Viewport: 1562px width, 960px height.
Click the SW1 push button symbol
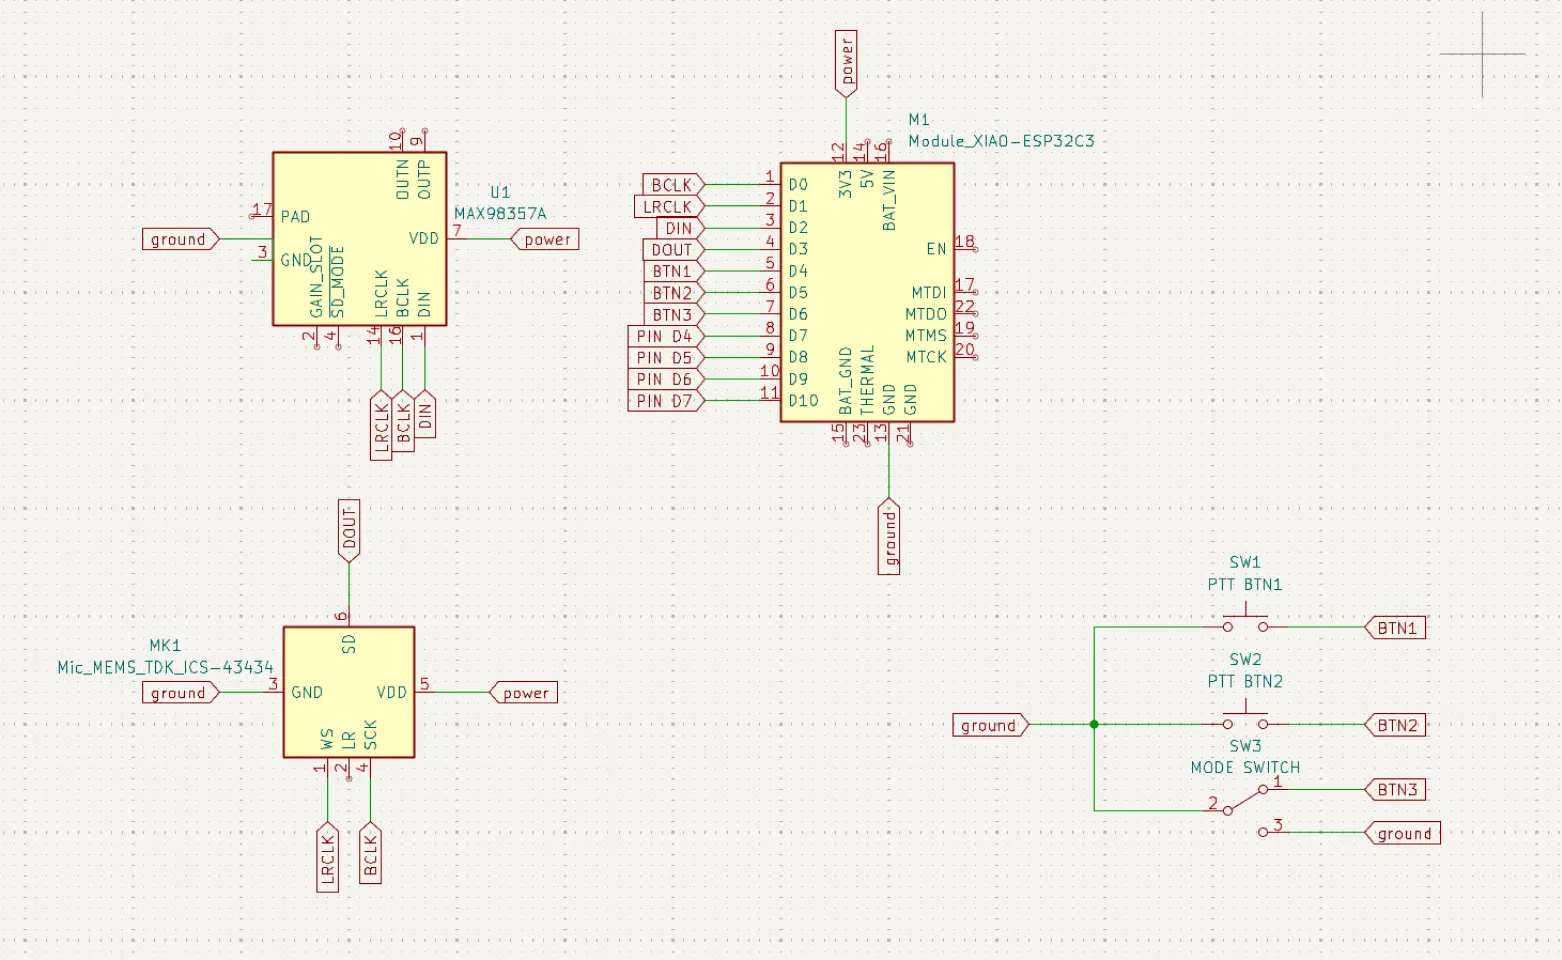1245,625
